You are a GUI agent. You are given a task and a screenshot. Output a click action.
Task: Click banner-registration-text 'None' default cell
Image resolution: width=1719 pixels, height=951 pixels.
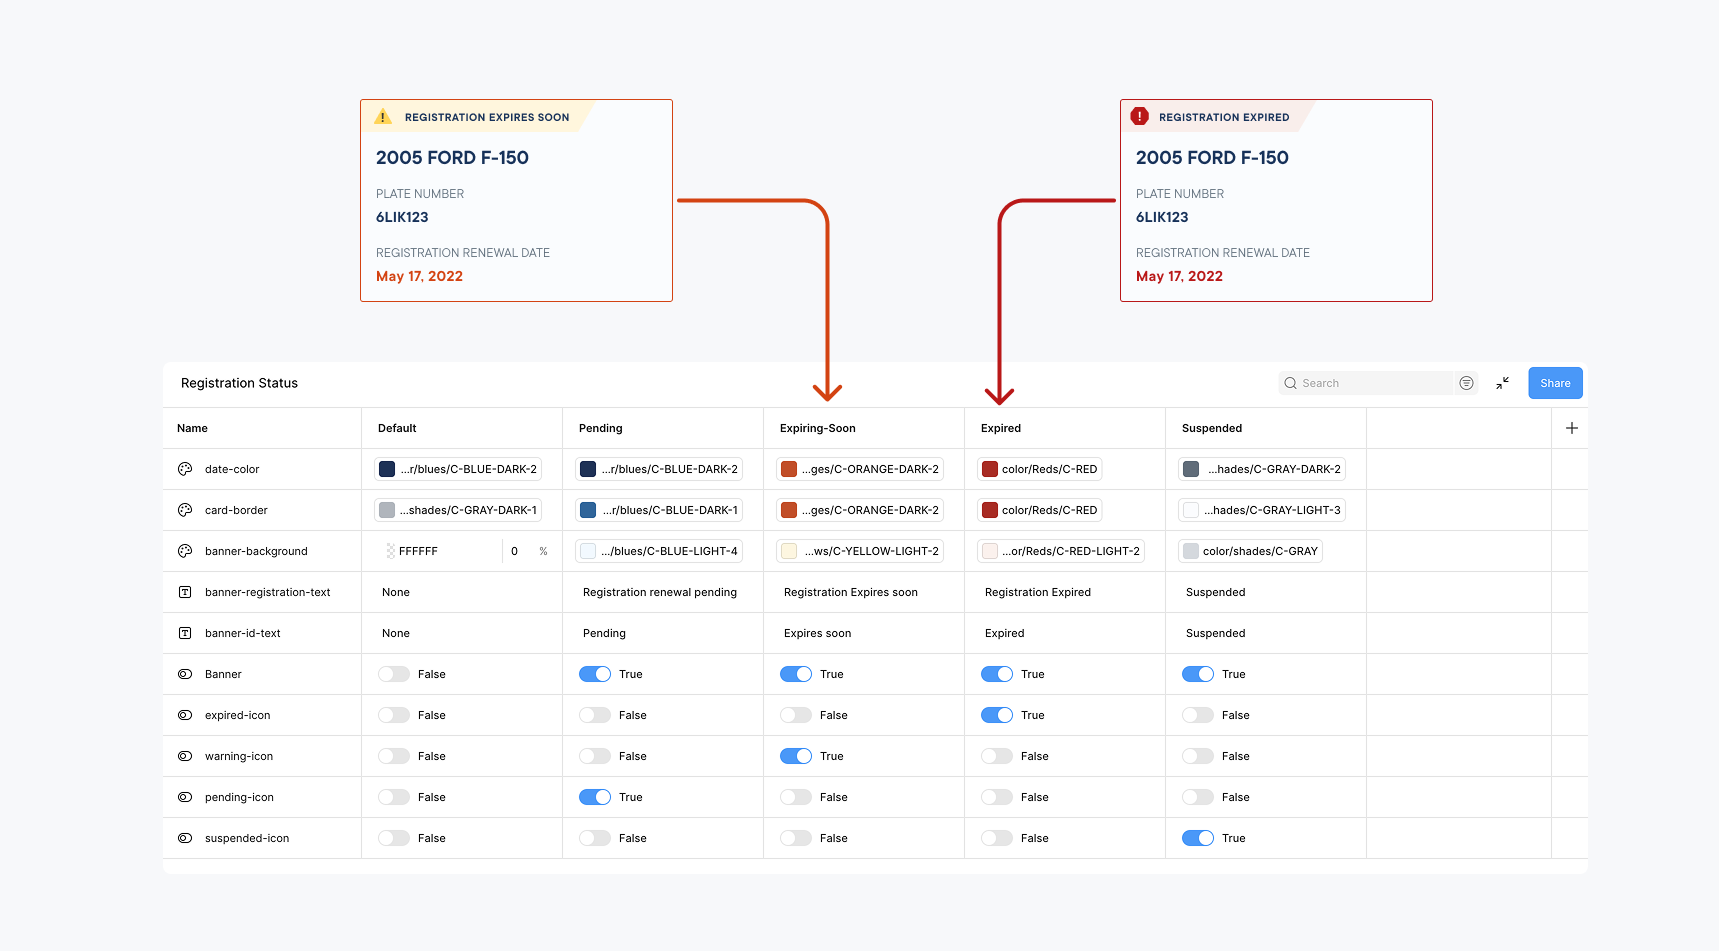coord(461,592)
